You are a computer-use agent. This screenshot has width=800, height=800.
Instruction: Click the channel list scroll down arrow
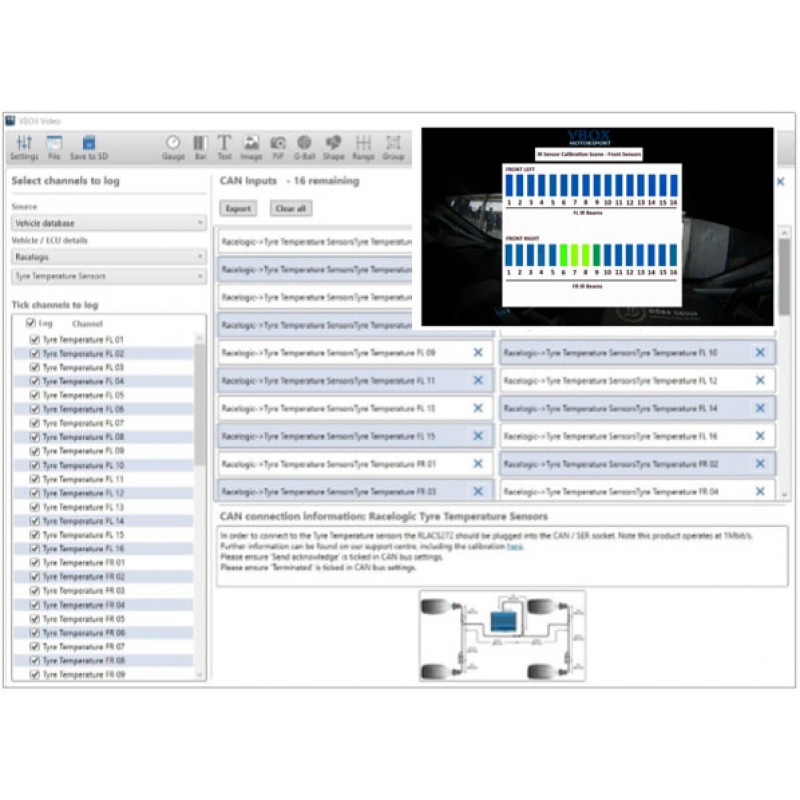coord(199,674)
